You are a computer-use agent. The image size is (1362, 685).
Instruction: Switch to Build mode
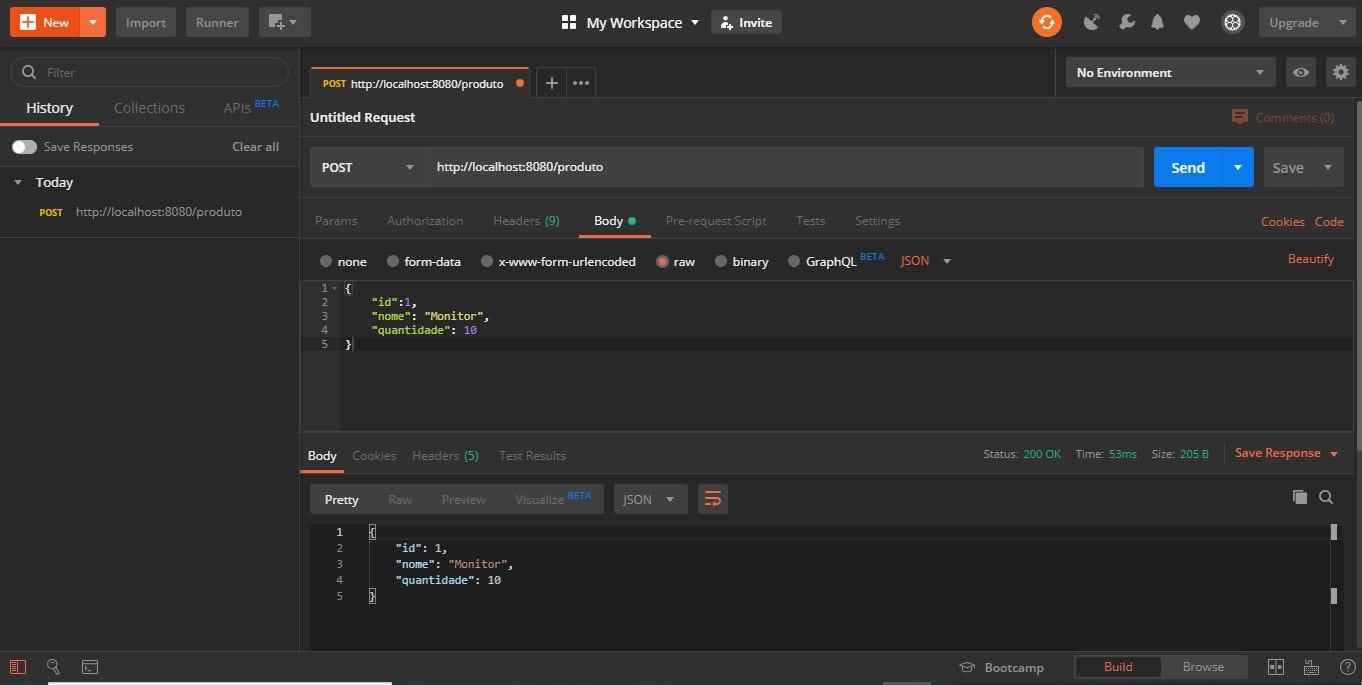1118,667
